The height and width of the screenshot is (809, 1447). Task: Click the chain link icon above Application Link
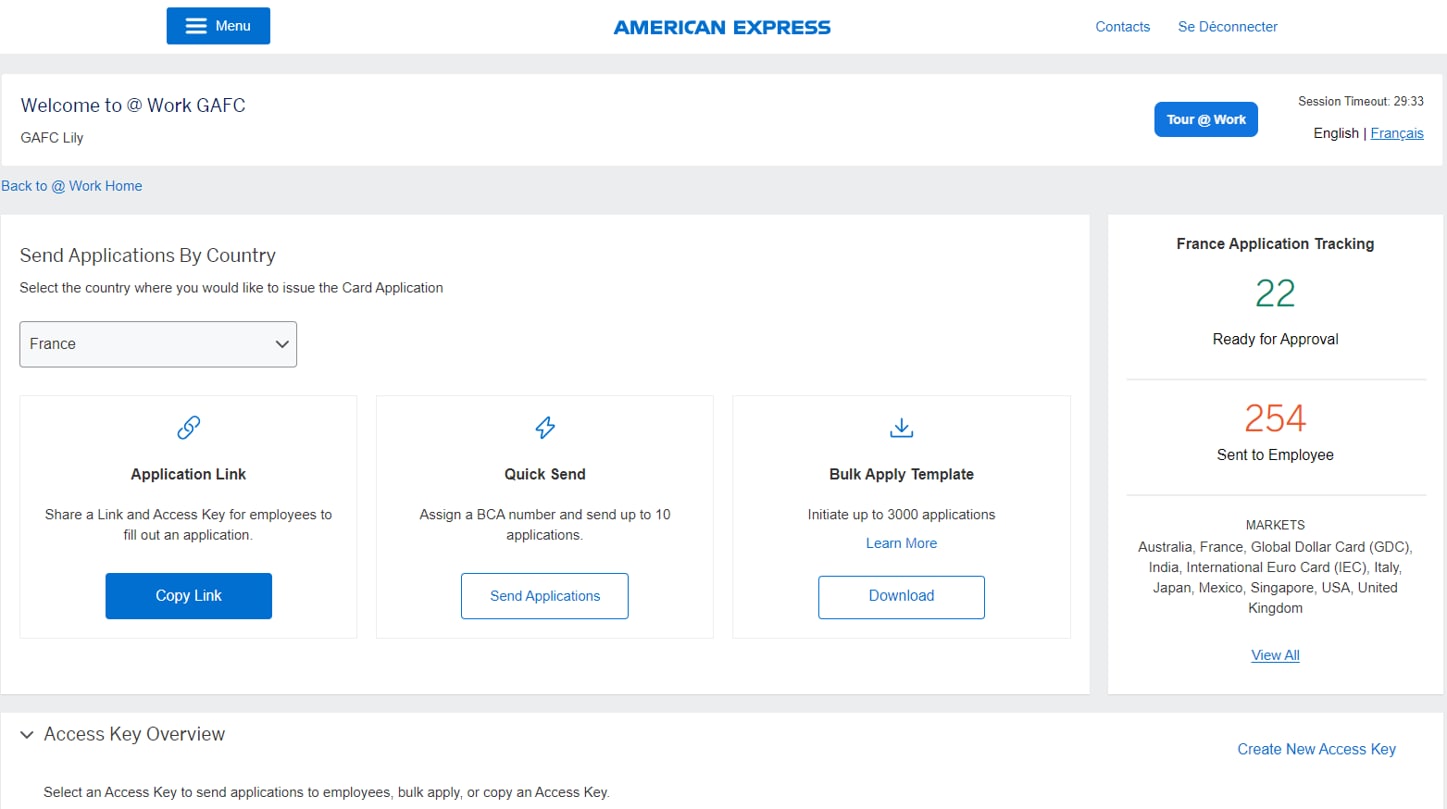coord(188,428)
